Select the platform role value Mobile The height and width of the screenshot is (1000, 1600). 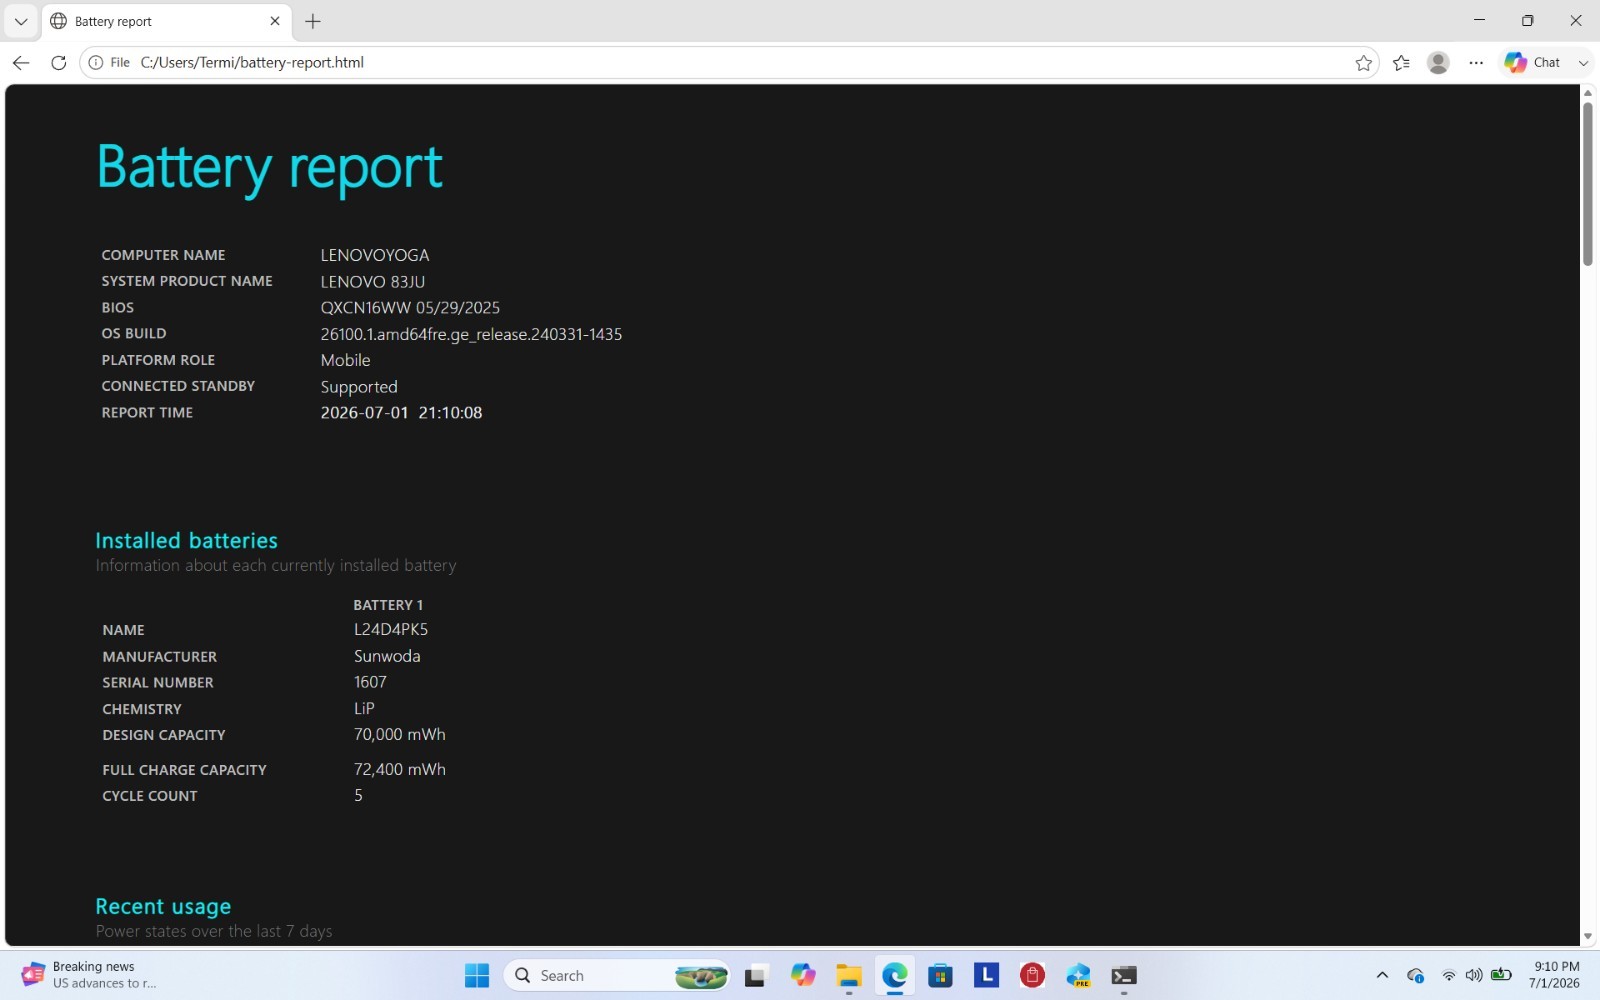click(345, 360)
